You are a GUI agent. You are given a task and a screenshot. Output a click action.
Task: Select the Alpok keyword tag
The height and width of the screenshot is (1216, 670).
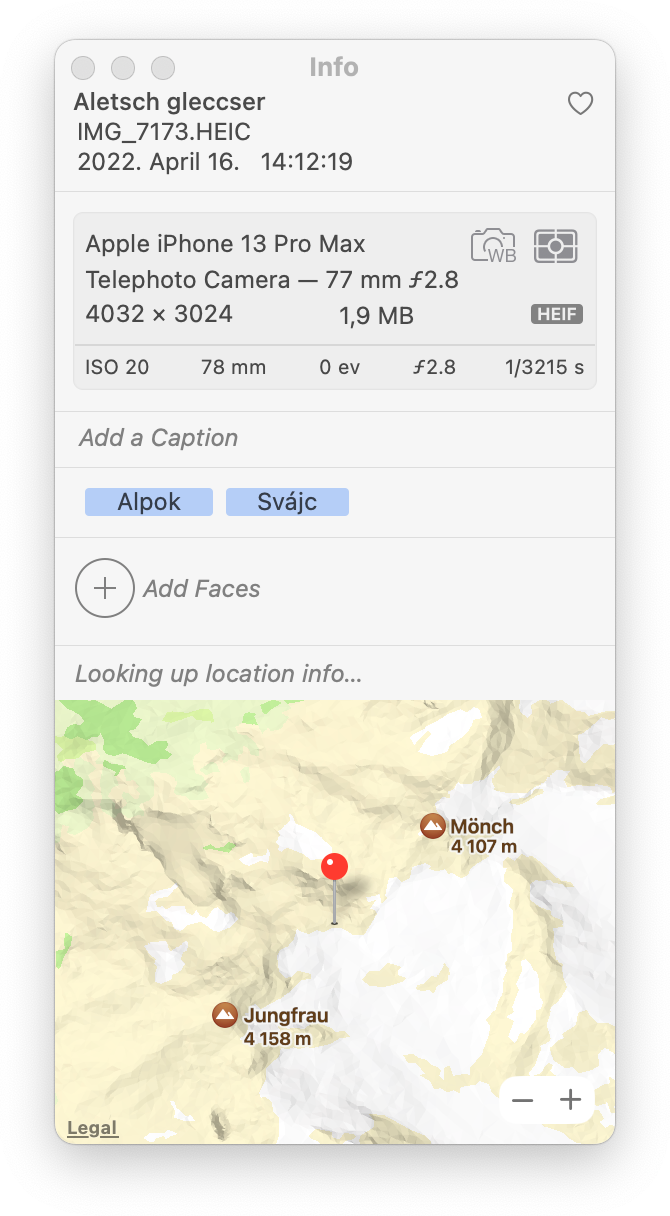point(149,502)
